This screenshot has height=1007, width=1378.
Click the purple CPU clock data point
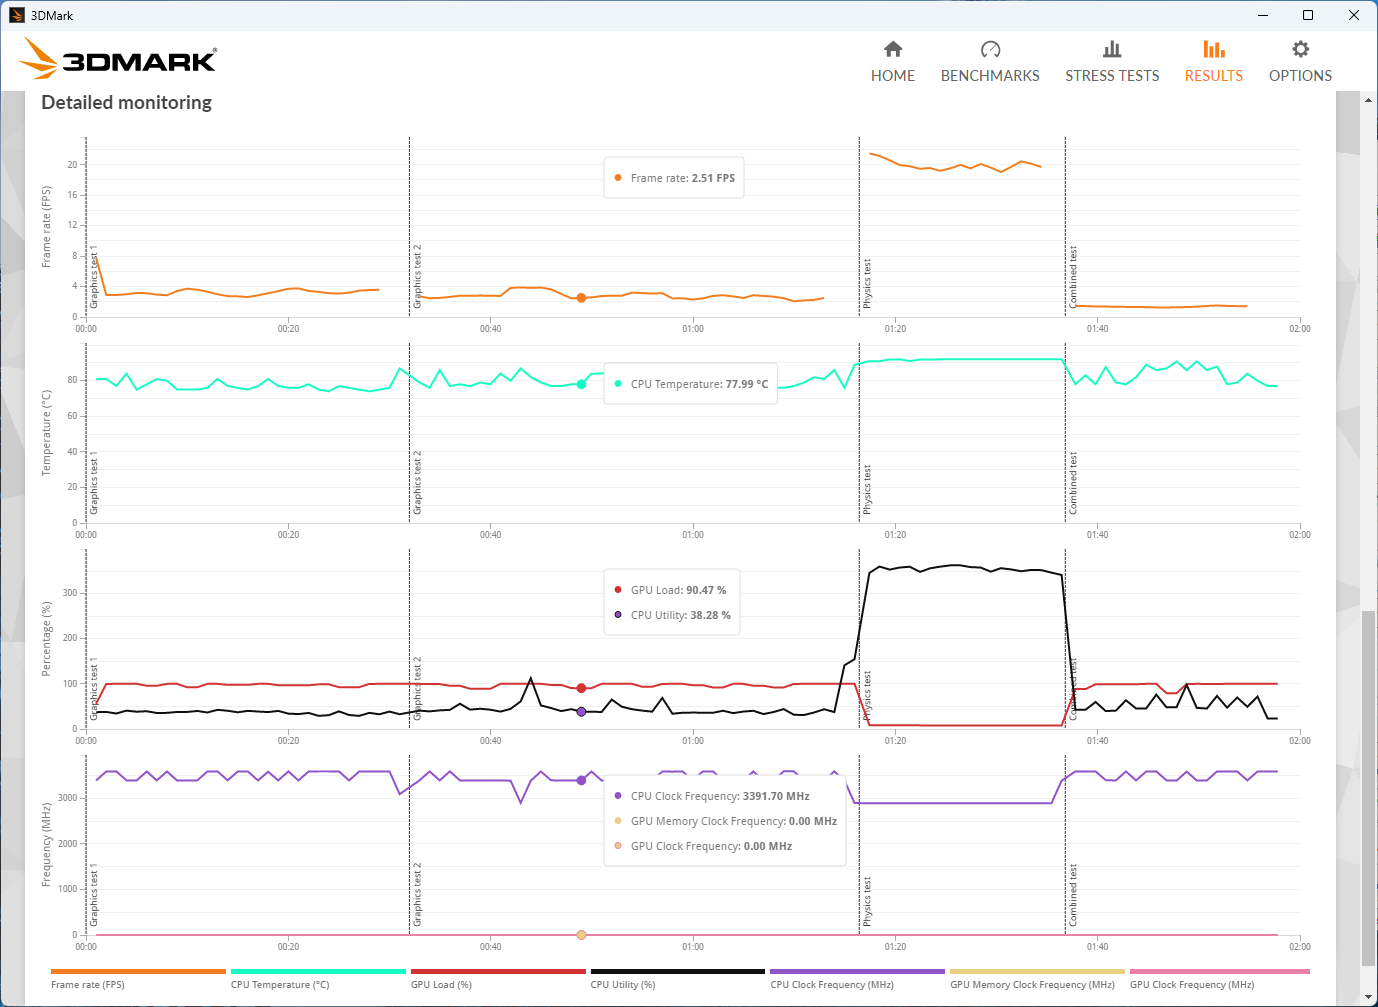point(581,780)
